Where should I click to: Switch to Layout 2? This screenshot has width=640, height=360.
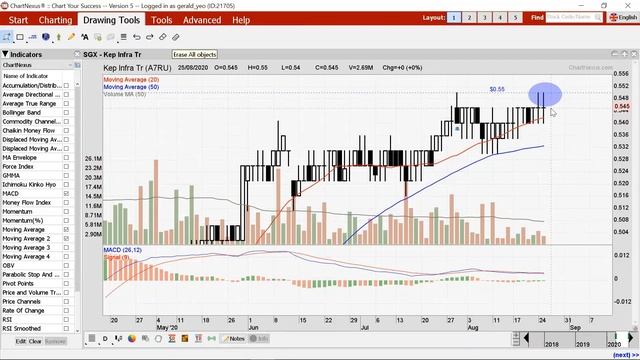click(x=469, y=18)
